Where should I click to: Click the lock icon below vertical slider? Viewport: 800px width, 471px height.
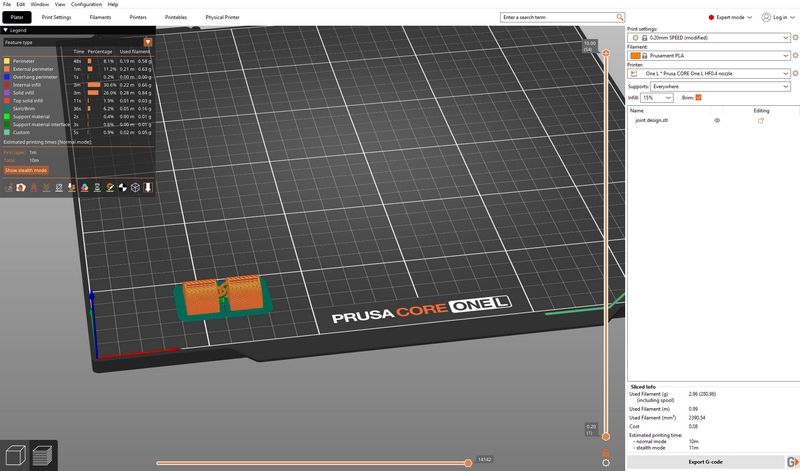(x=606, y=453)
